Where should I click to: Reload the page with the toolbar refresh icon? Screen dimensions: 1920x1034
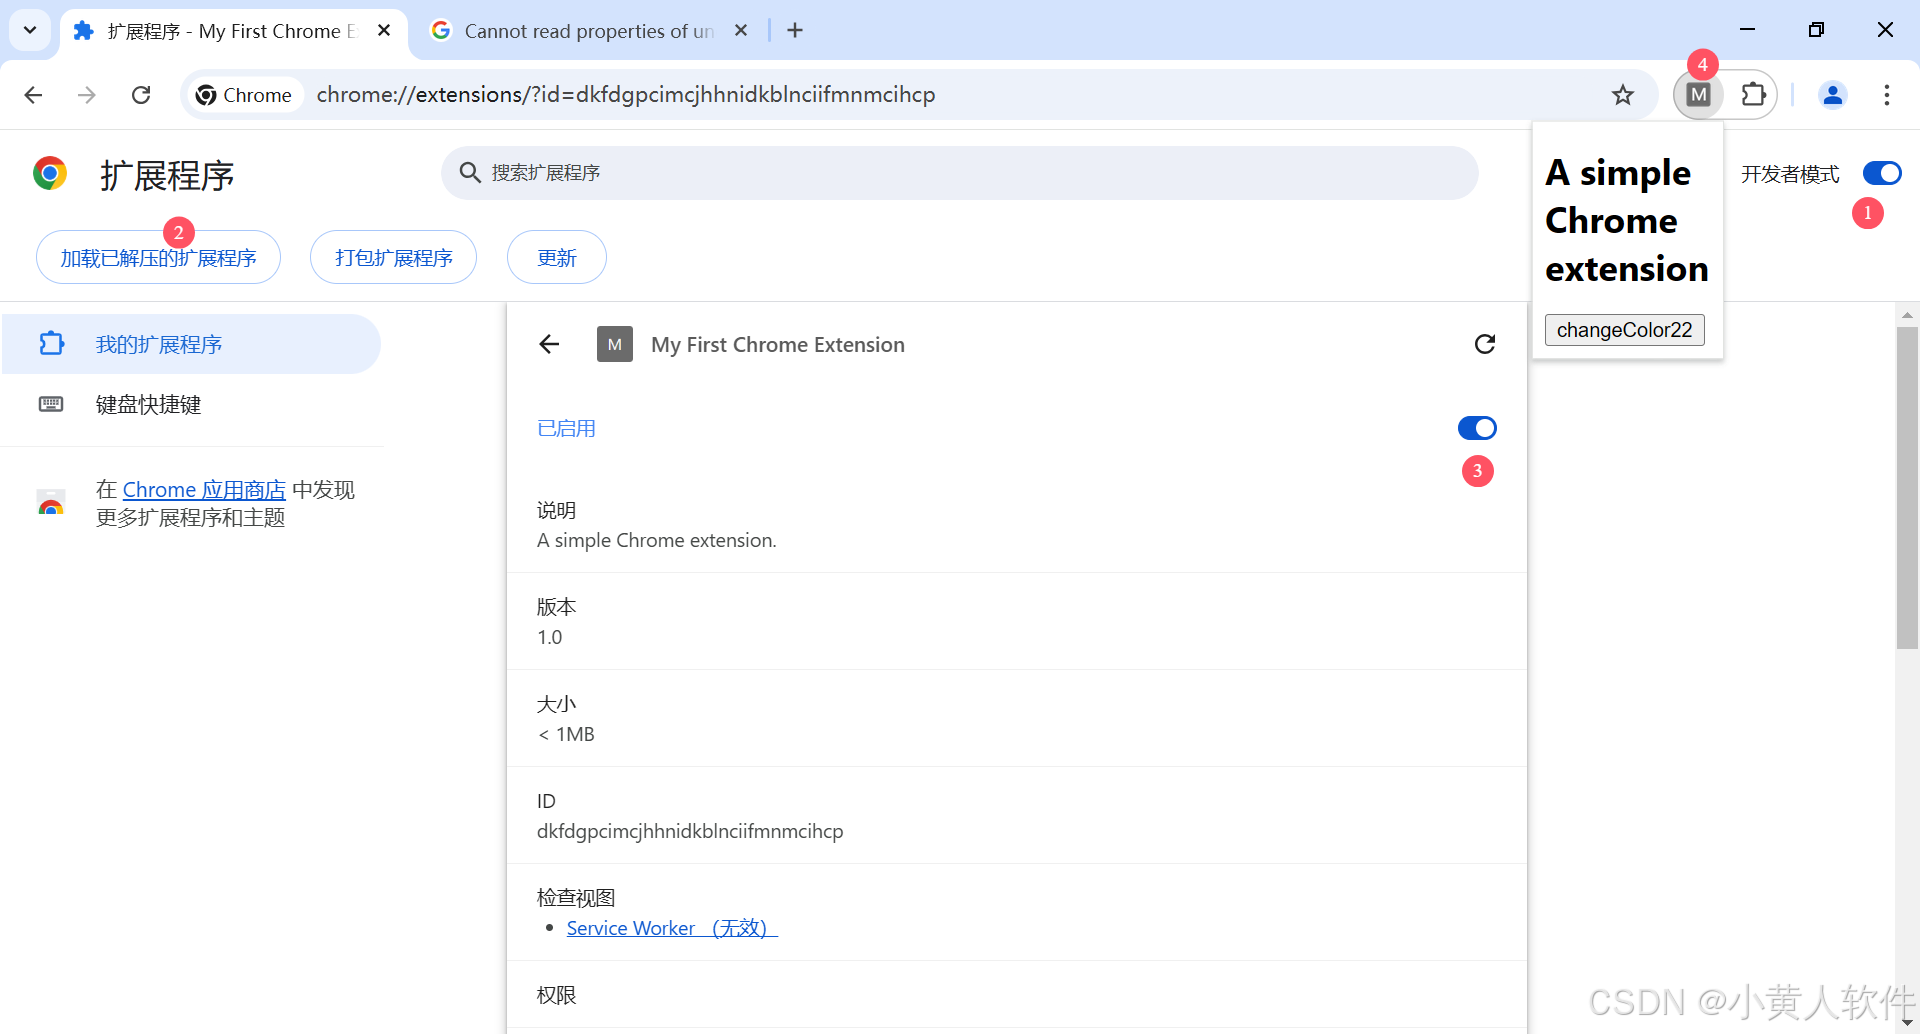[x=141, y=95]
